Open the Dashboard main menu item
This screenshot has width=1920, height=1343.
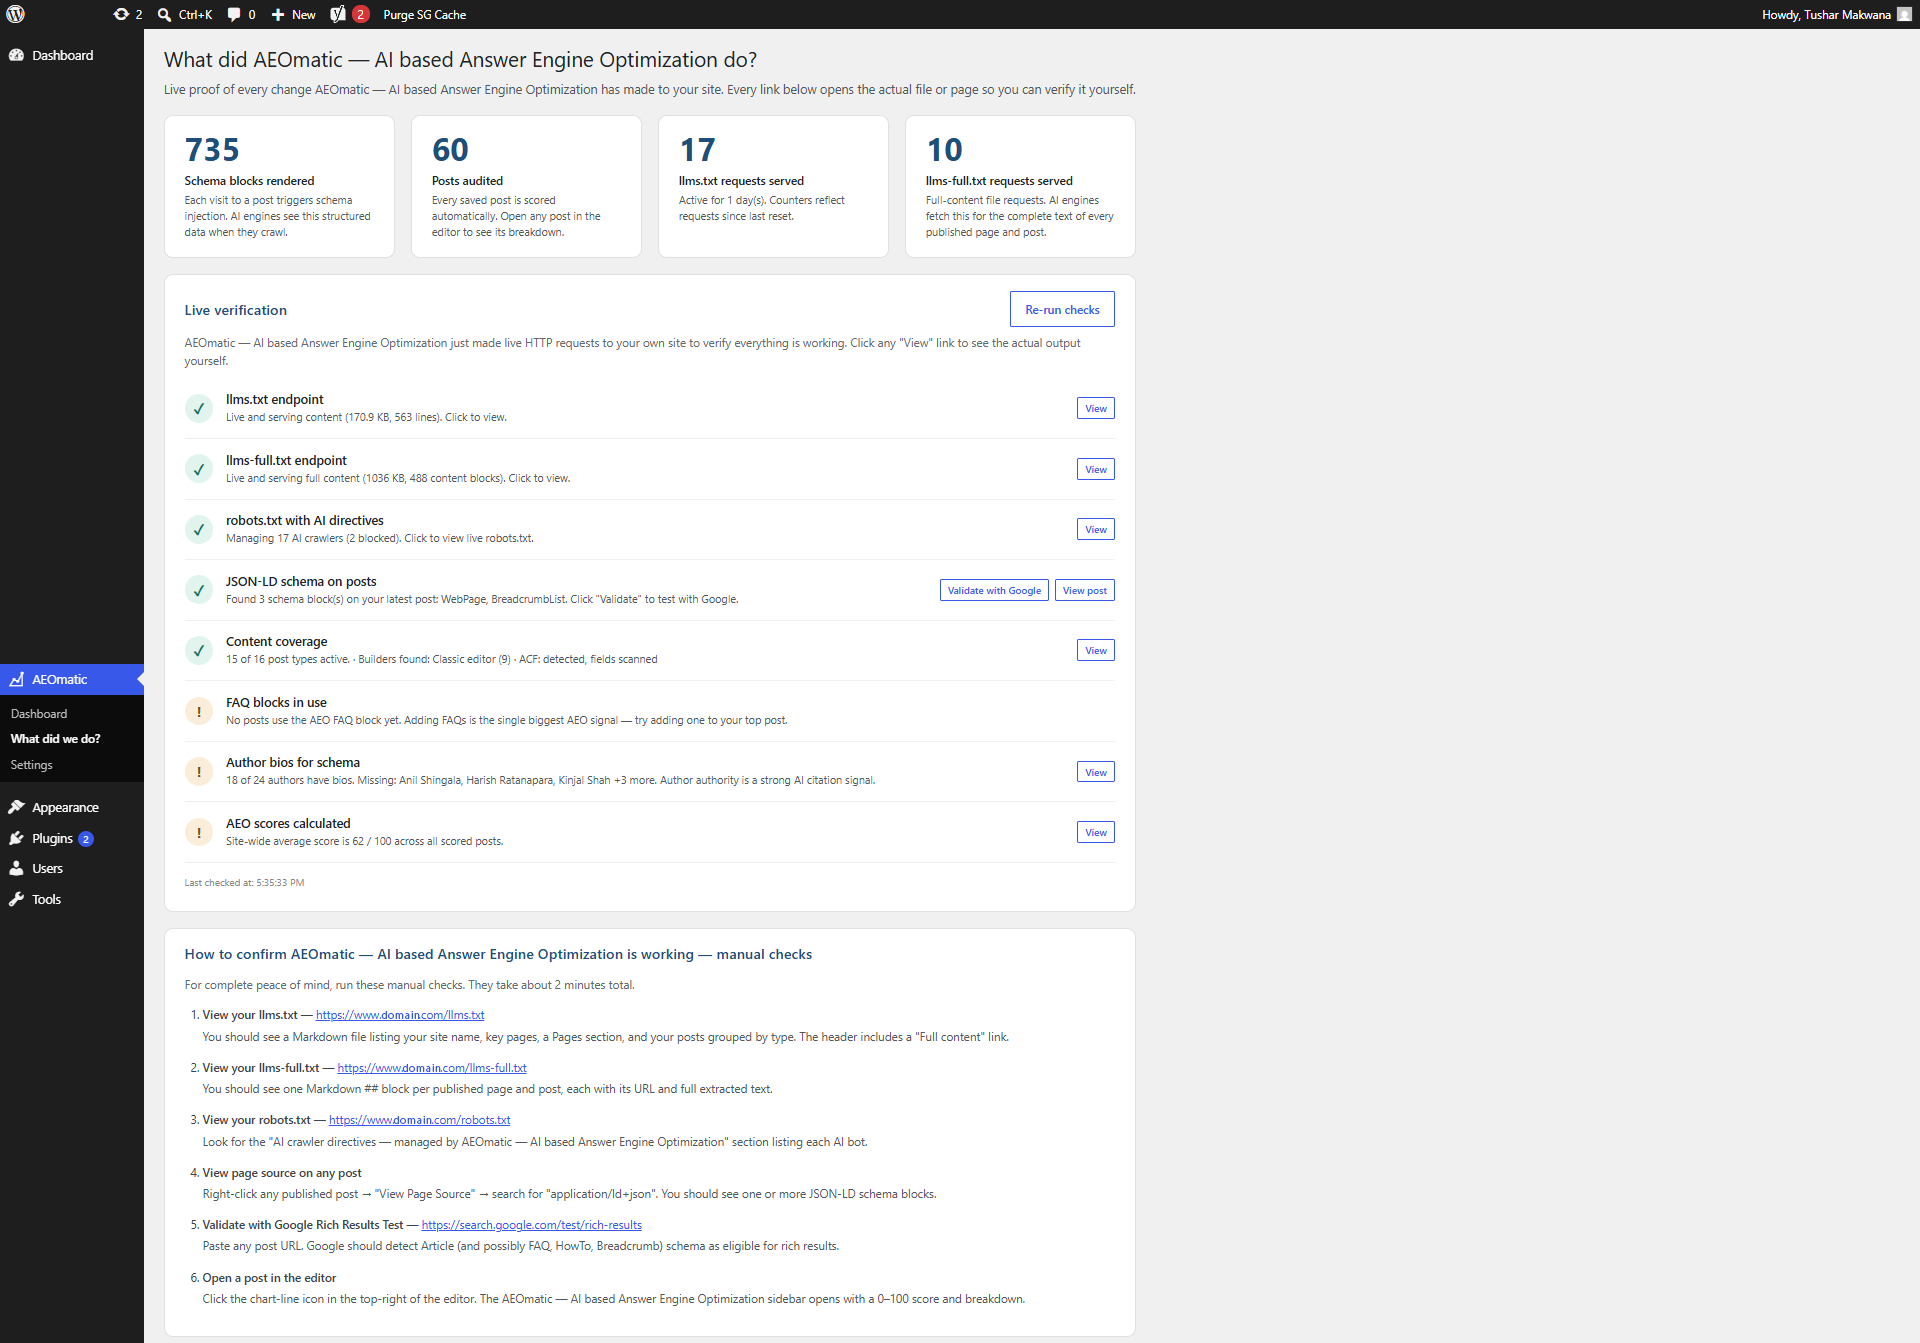(x=72, y=55)
